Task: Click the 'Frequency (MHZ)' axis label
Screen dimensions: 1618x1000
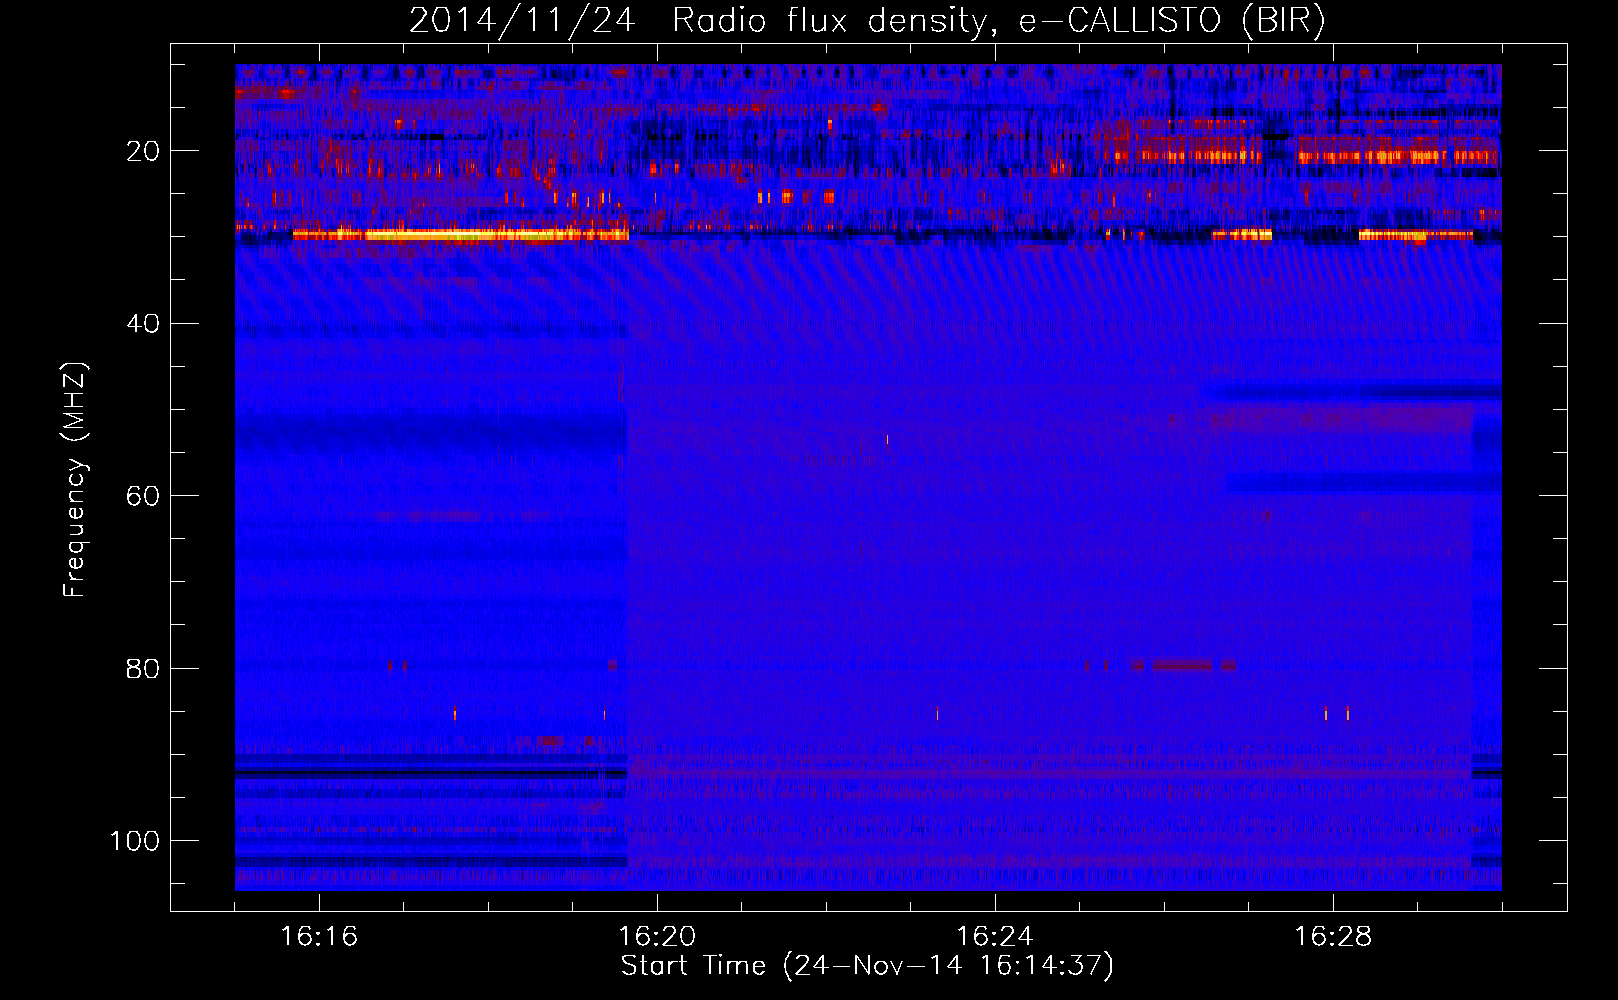Action: 75,480
